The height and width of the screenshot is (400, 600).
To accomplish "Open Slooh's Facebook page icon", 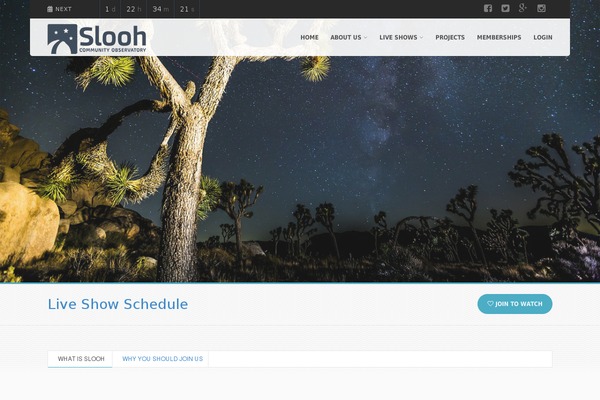I will (x=488, y=8).
